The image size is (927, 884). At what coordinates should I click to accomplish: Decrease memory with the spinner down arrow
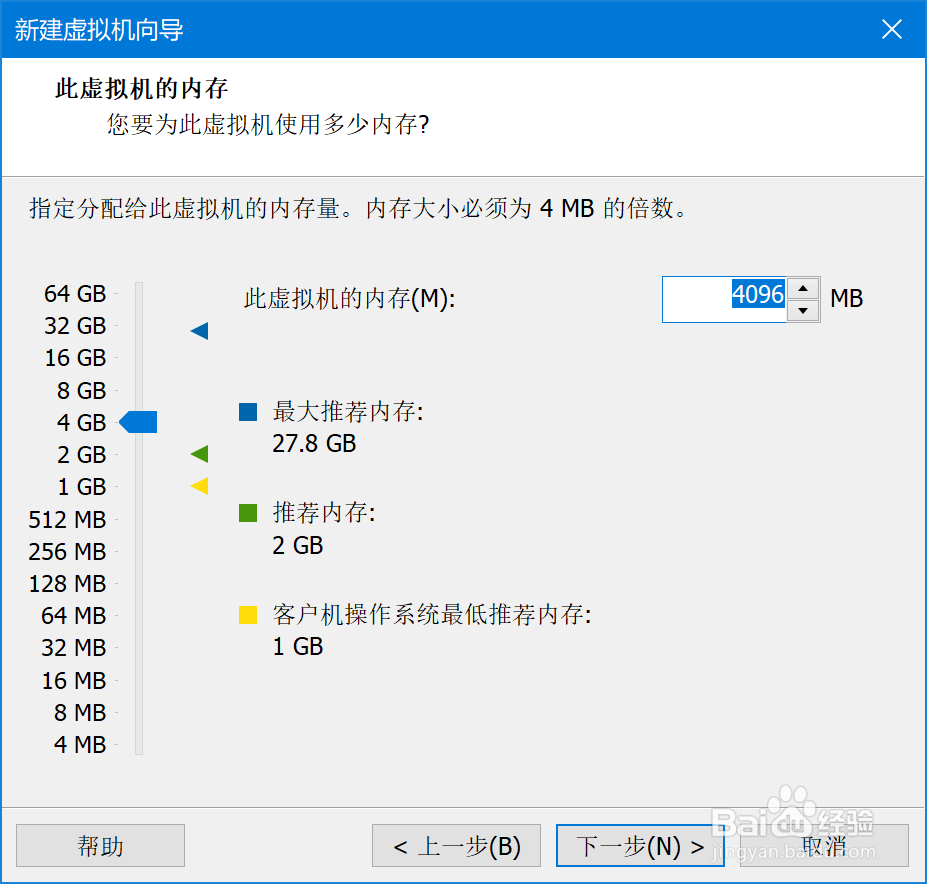(x=803, y=310)
